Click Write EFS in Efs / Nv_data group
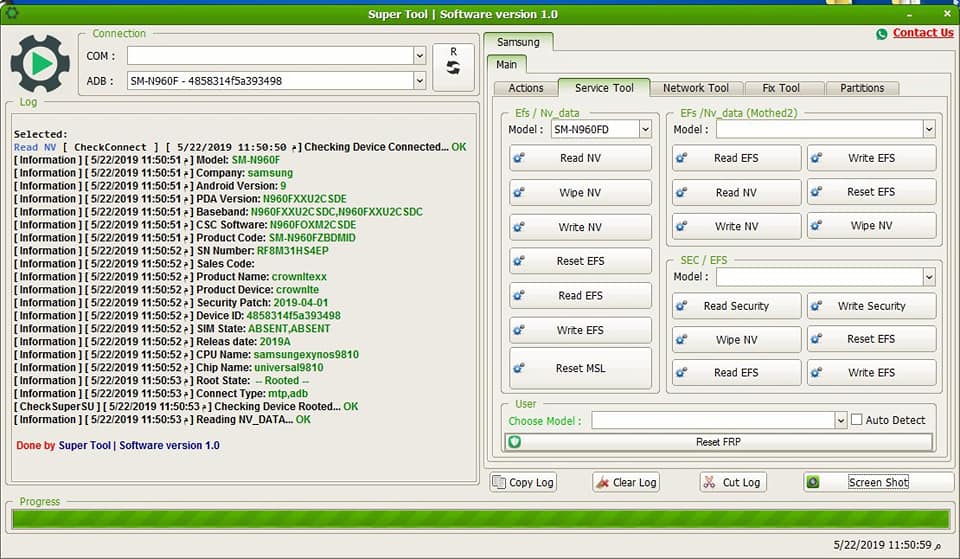This screenshot has height=559, width=960. [x=580, y=330]
